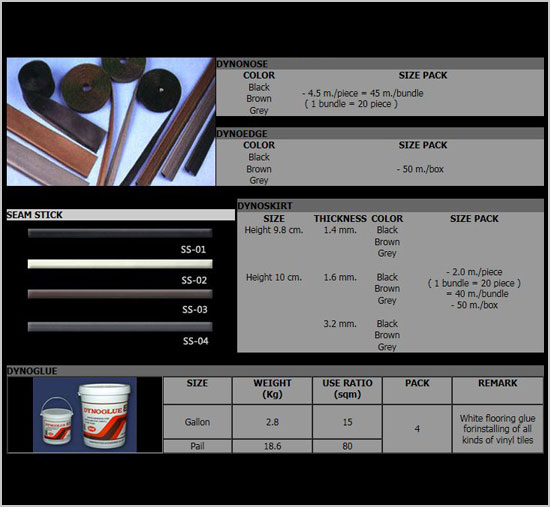Click the 18.6 weight value cell
Image resolution: width=550 pixels, height=507 pixels.
click(272, 446)
